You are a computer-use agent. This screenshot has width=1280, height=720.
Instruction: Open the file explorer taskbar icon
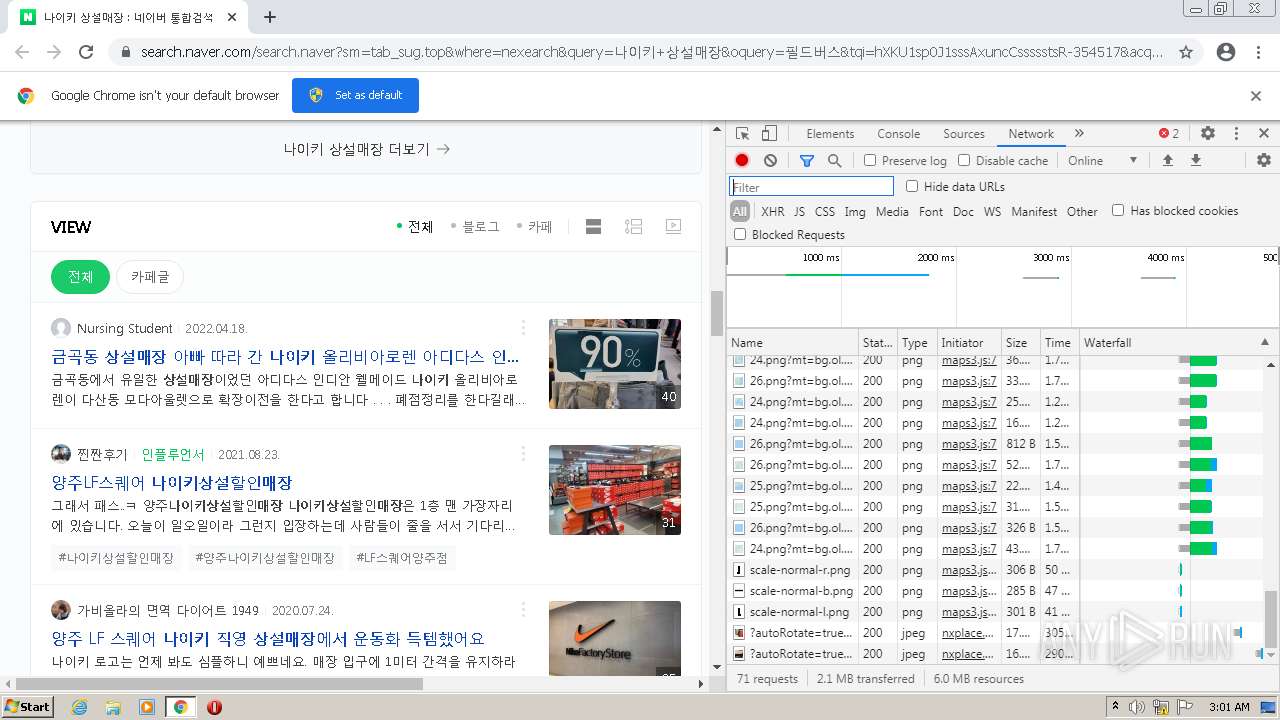(x=113, y=707)
